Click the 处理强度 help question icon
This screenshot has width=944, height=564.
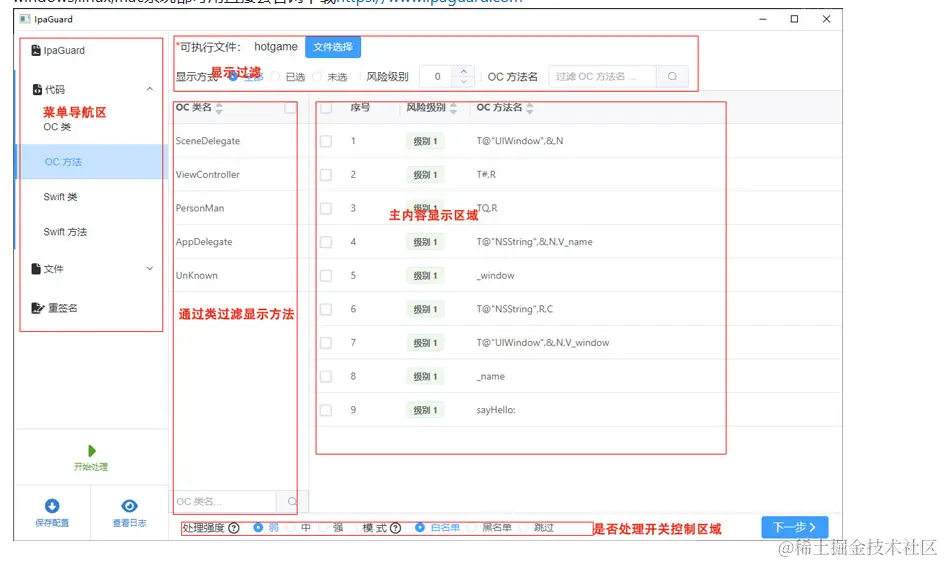(234, 528)
